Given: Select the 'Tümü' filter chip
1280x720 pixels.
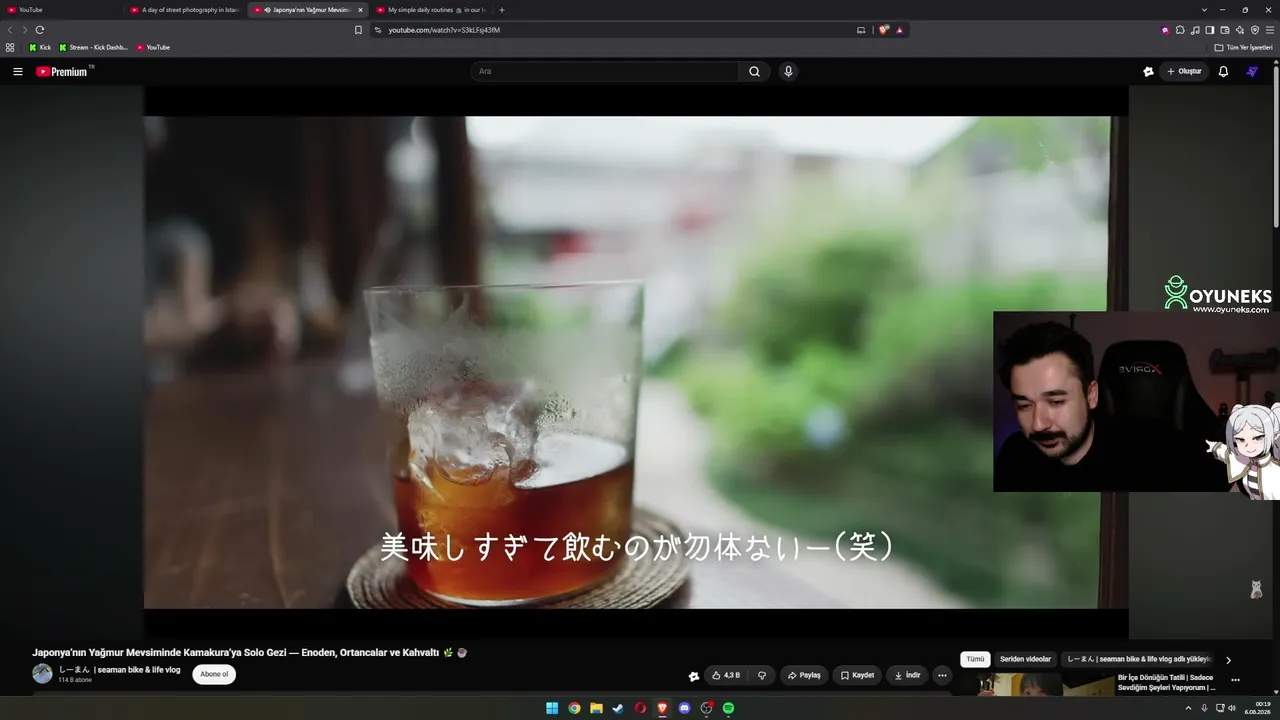Looking at the screenshot, I should (x=975, y=660).
